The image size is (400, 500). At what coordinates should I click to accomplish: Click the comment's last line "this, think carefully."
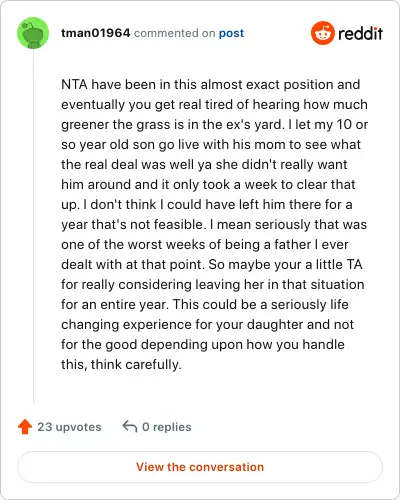pyautogui.click(x=121, y=364)
